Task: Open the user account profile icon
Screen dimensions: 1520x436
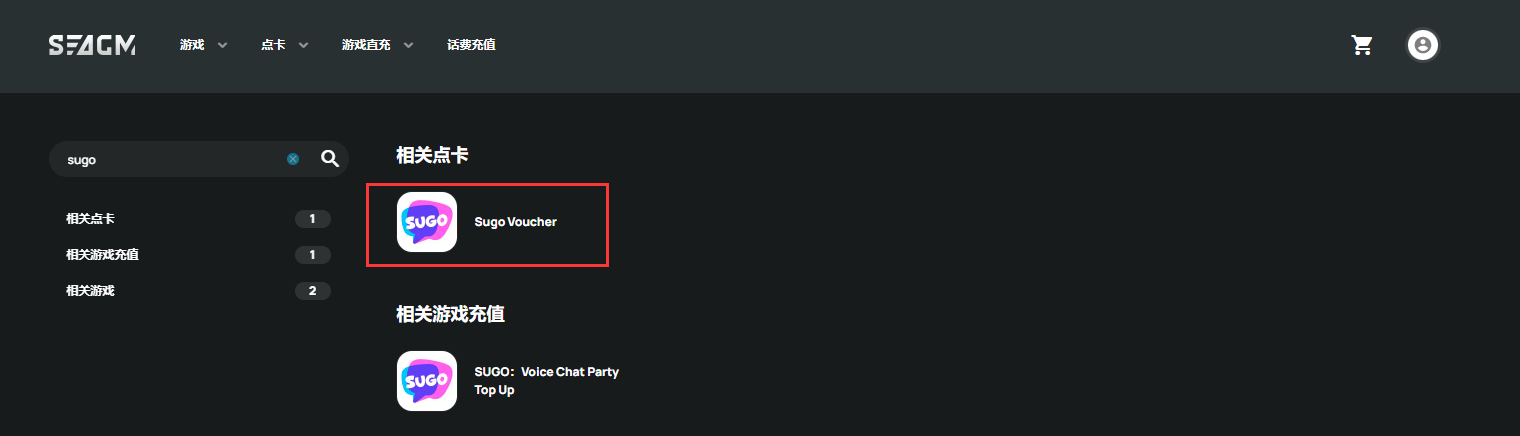Action: [1423, 45]
